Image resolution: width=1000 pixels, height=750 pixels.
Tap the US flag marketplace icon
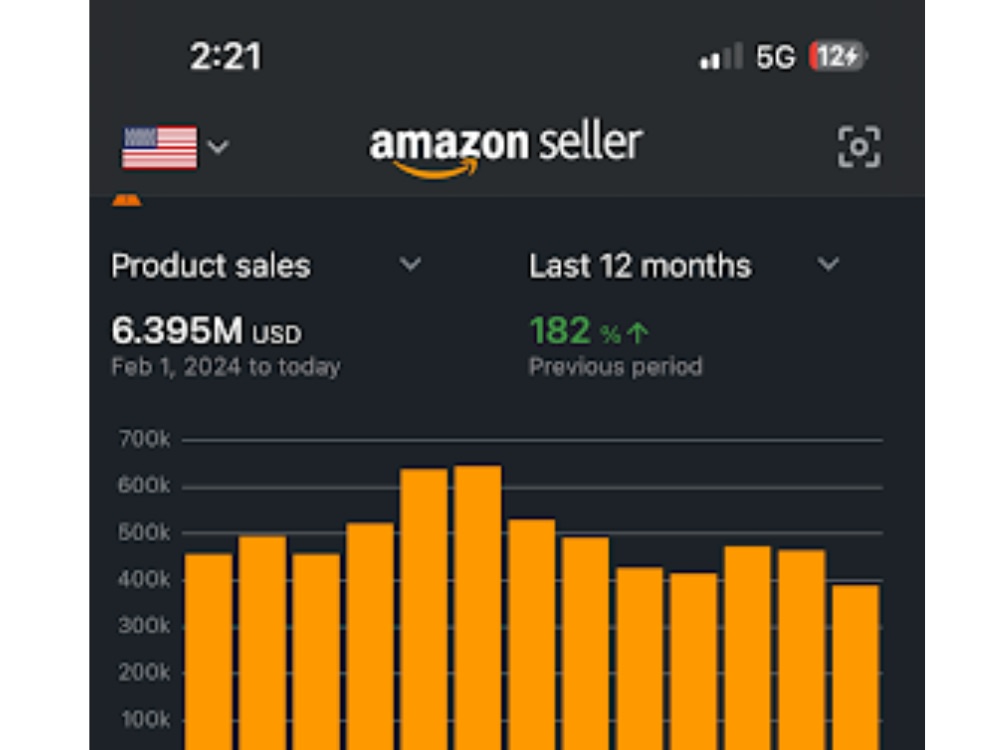tap(159, 147)
